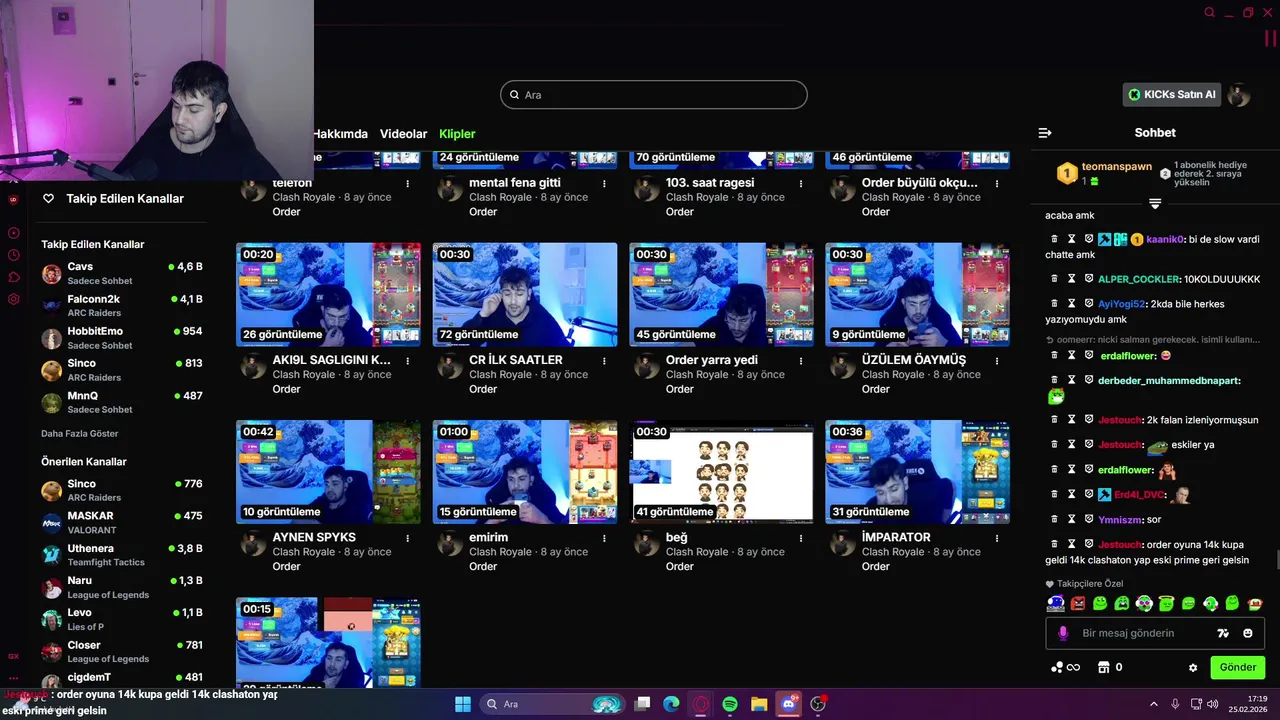The width and height of the screenshot is (1280, 720).
Task: Open the smiley emoji picker
Action: (1248, 633)
